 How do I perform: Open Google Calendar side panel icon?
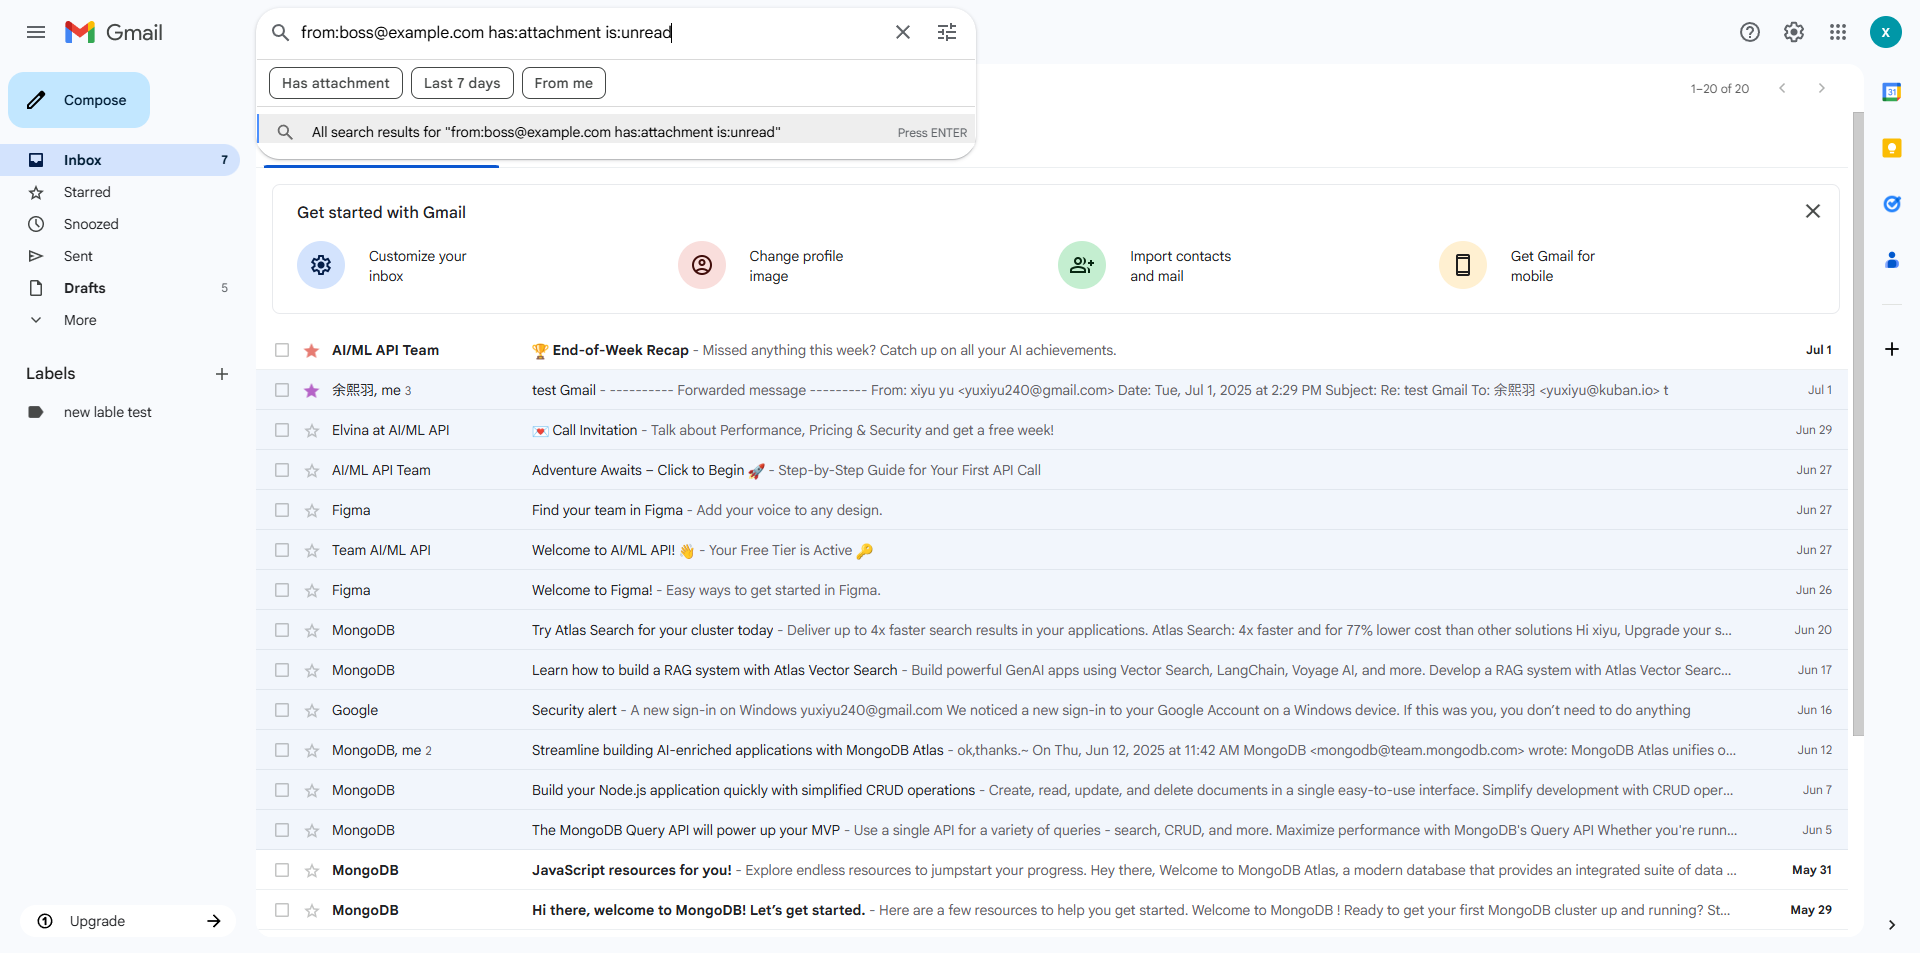[1892, 92]
